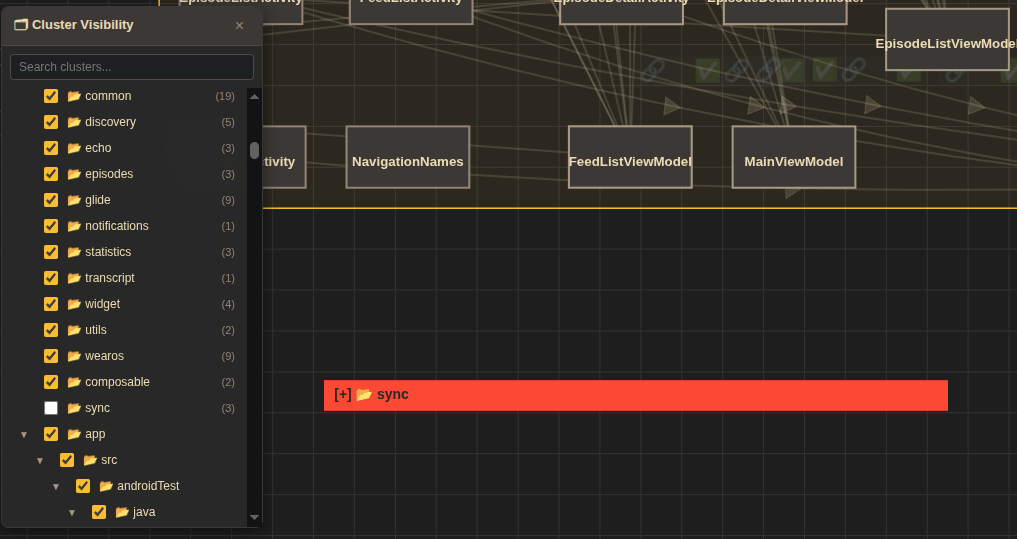The height and width of the screenshot is (539, 1017).
Task: Toggle the wearos cluster checkbox
Action: tap(51, 355)
